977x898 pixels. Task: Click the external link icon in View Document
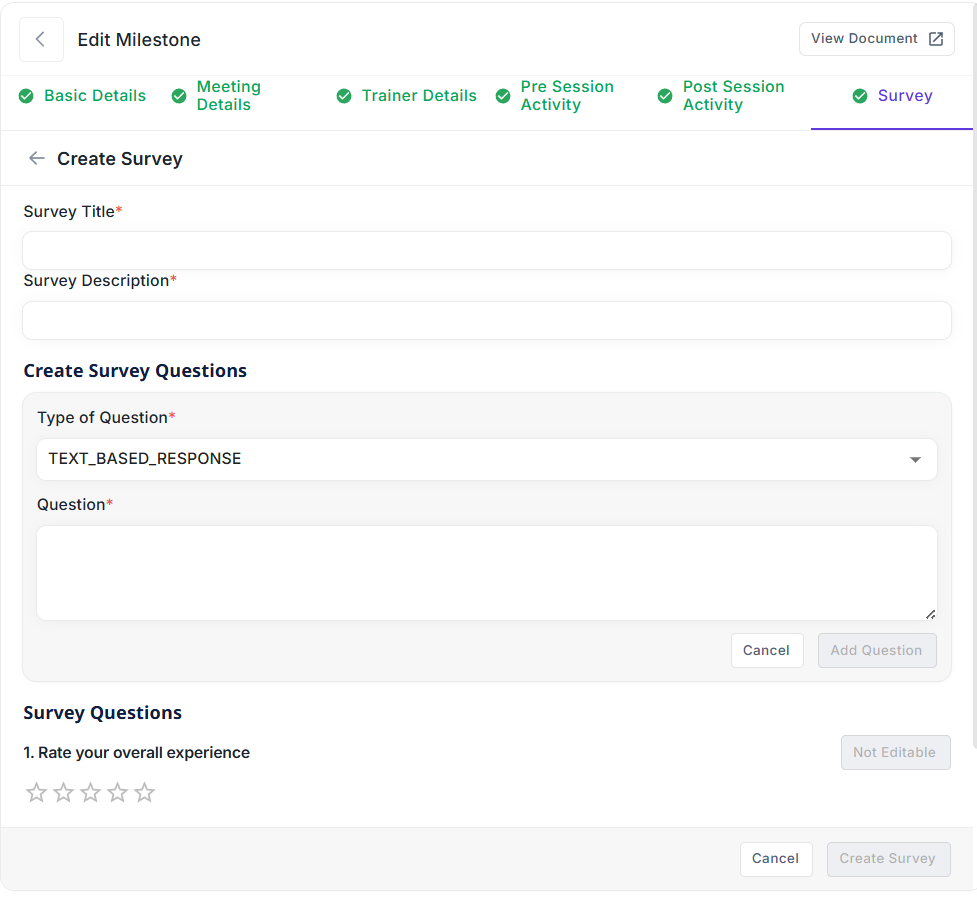click(935, 39)
